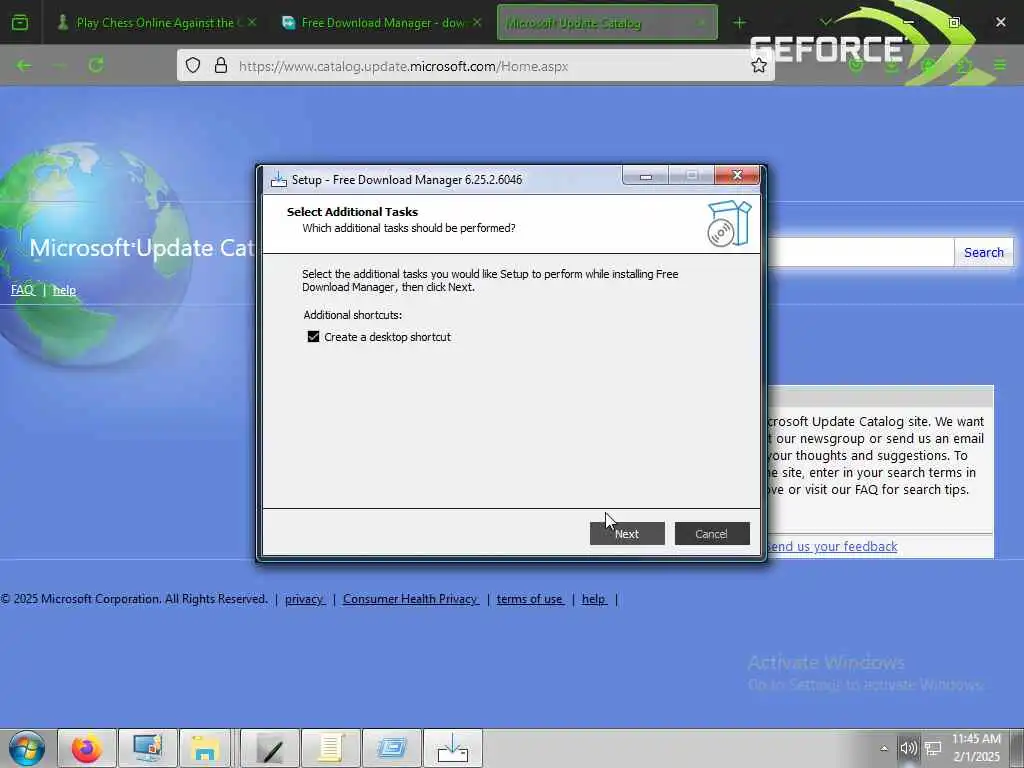Image resolution: width=1024 pixels, height=768 pixels.
Task: Click the Microsoft Update Catalog page title
Action: (x=142, y=248)
